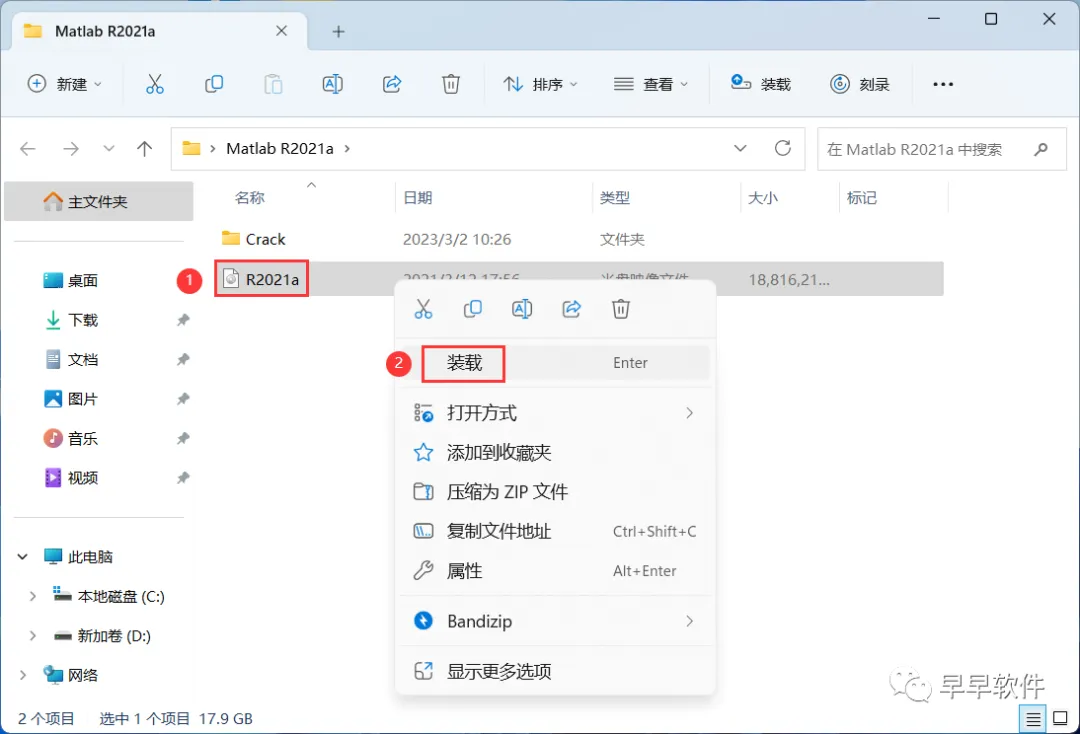Click the Paste icon in the toolbar
Viewport: 1080px width, 734px height.
click(x=273, y=84)
